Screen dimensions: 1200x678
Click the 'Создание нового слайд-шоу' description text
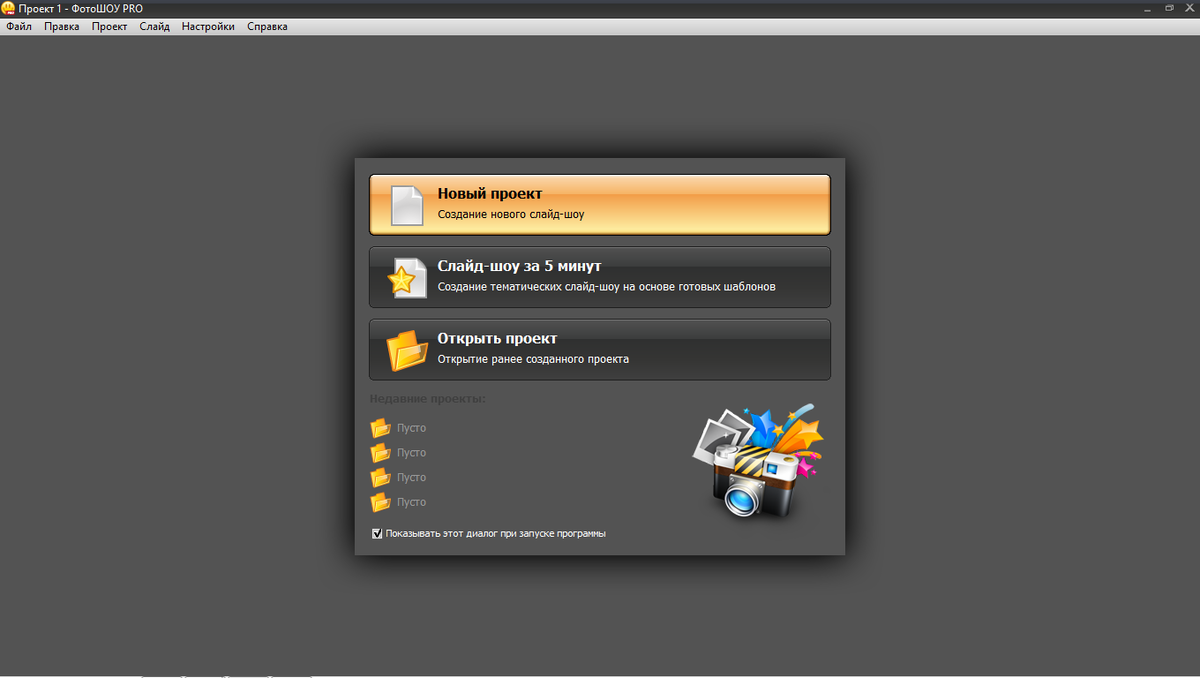(x=511, y=214)
